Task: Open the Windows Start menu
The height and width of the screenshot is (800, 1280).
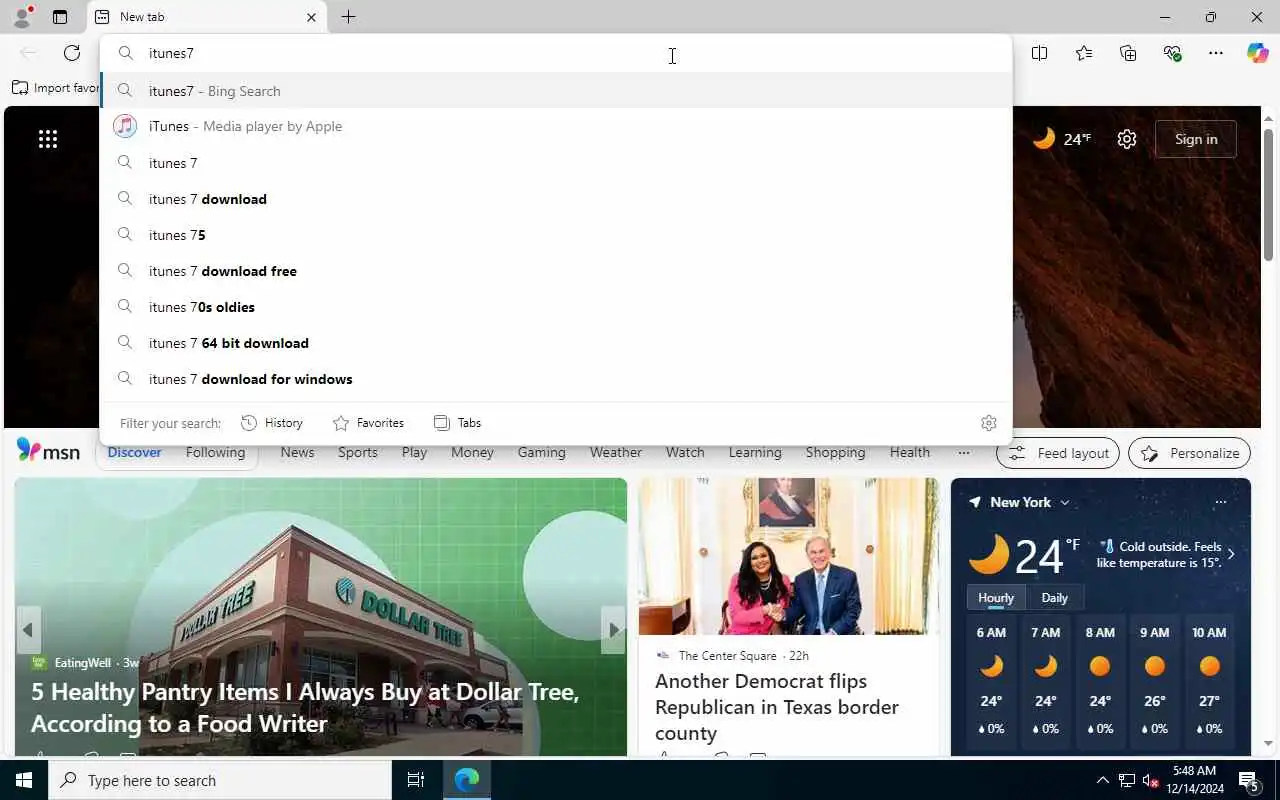Action: [x=24, y=780]
